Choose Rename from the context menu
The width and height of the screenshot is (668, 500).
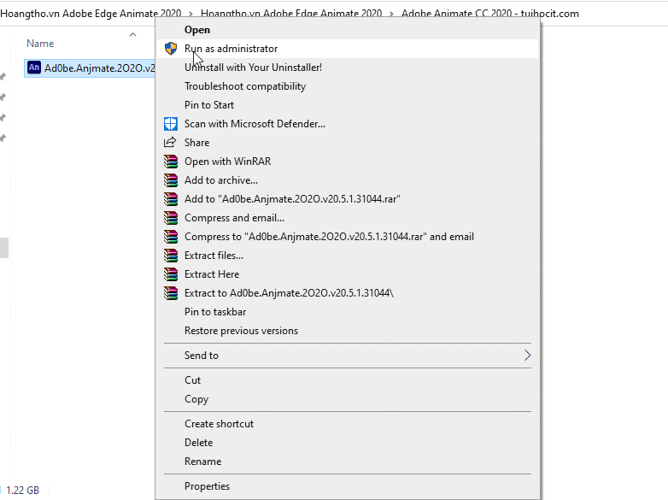point(348,461)
